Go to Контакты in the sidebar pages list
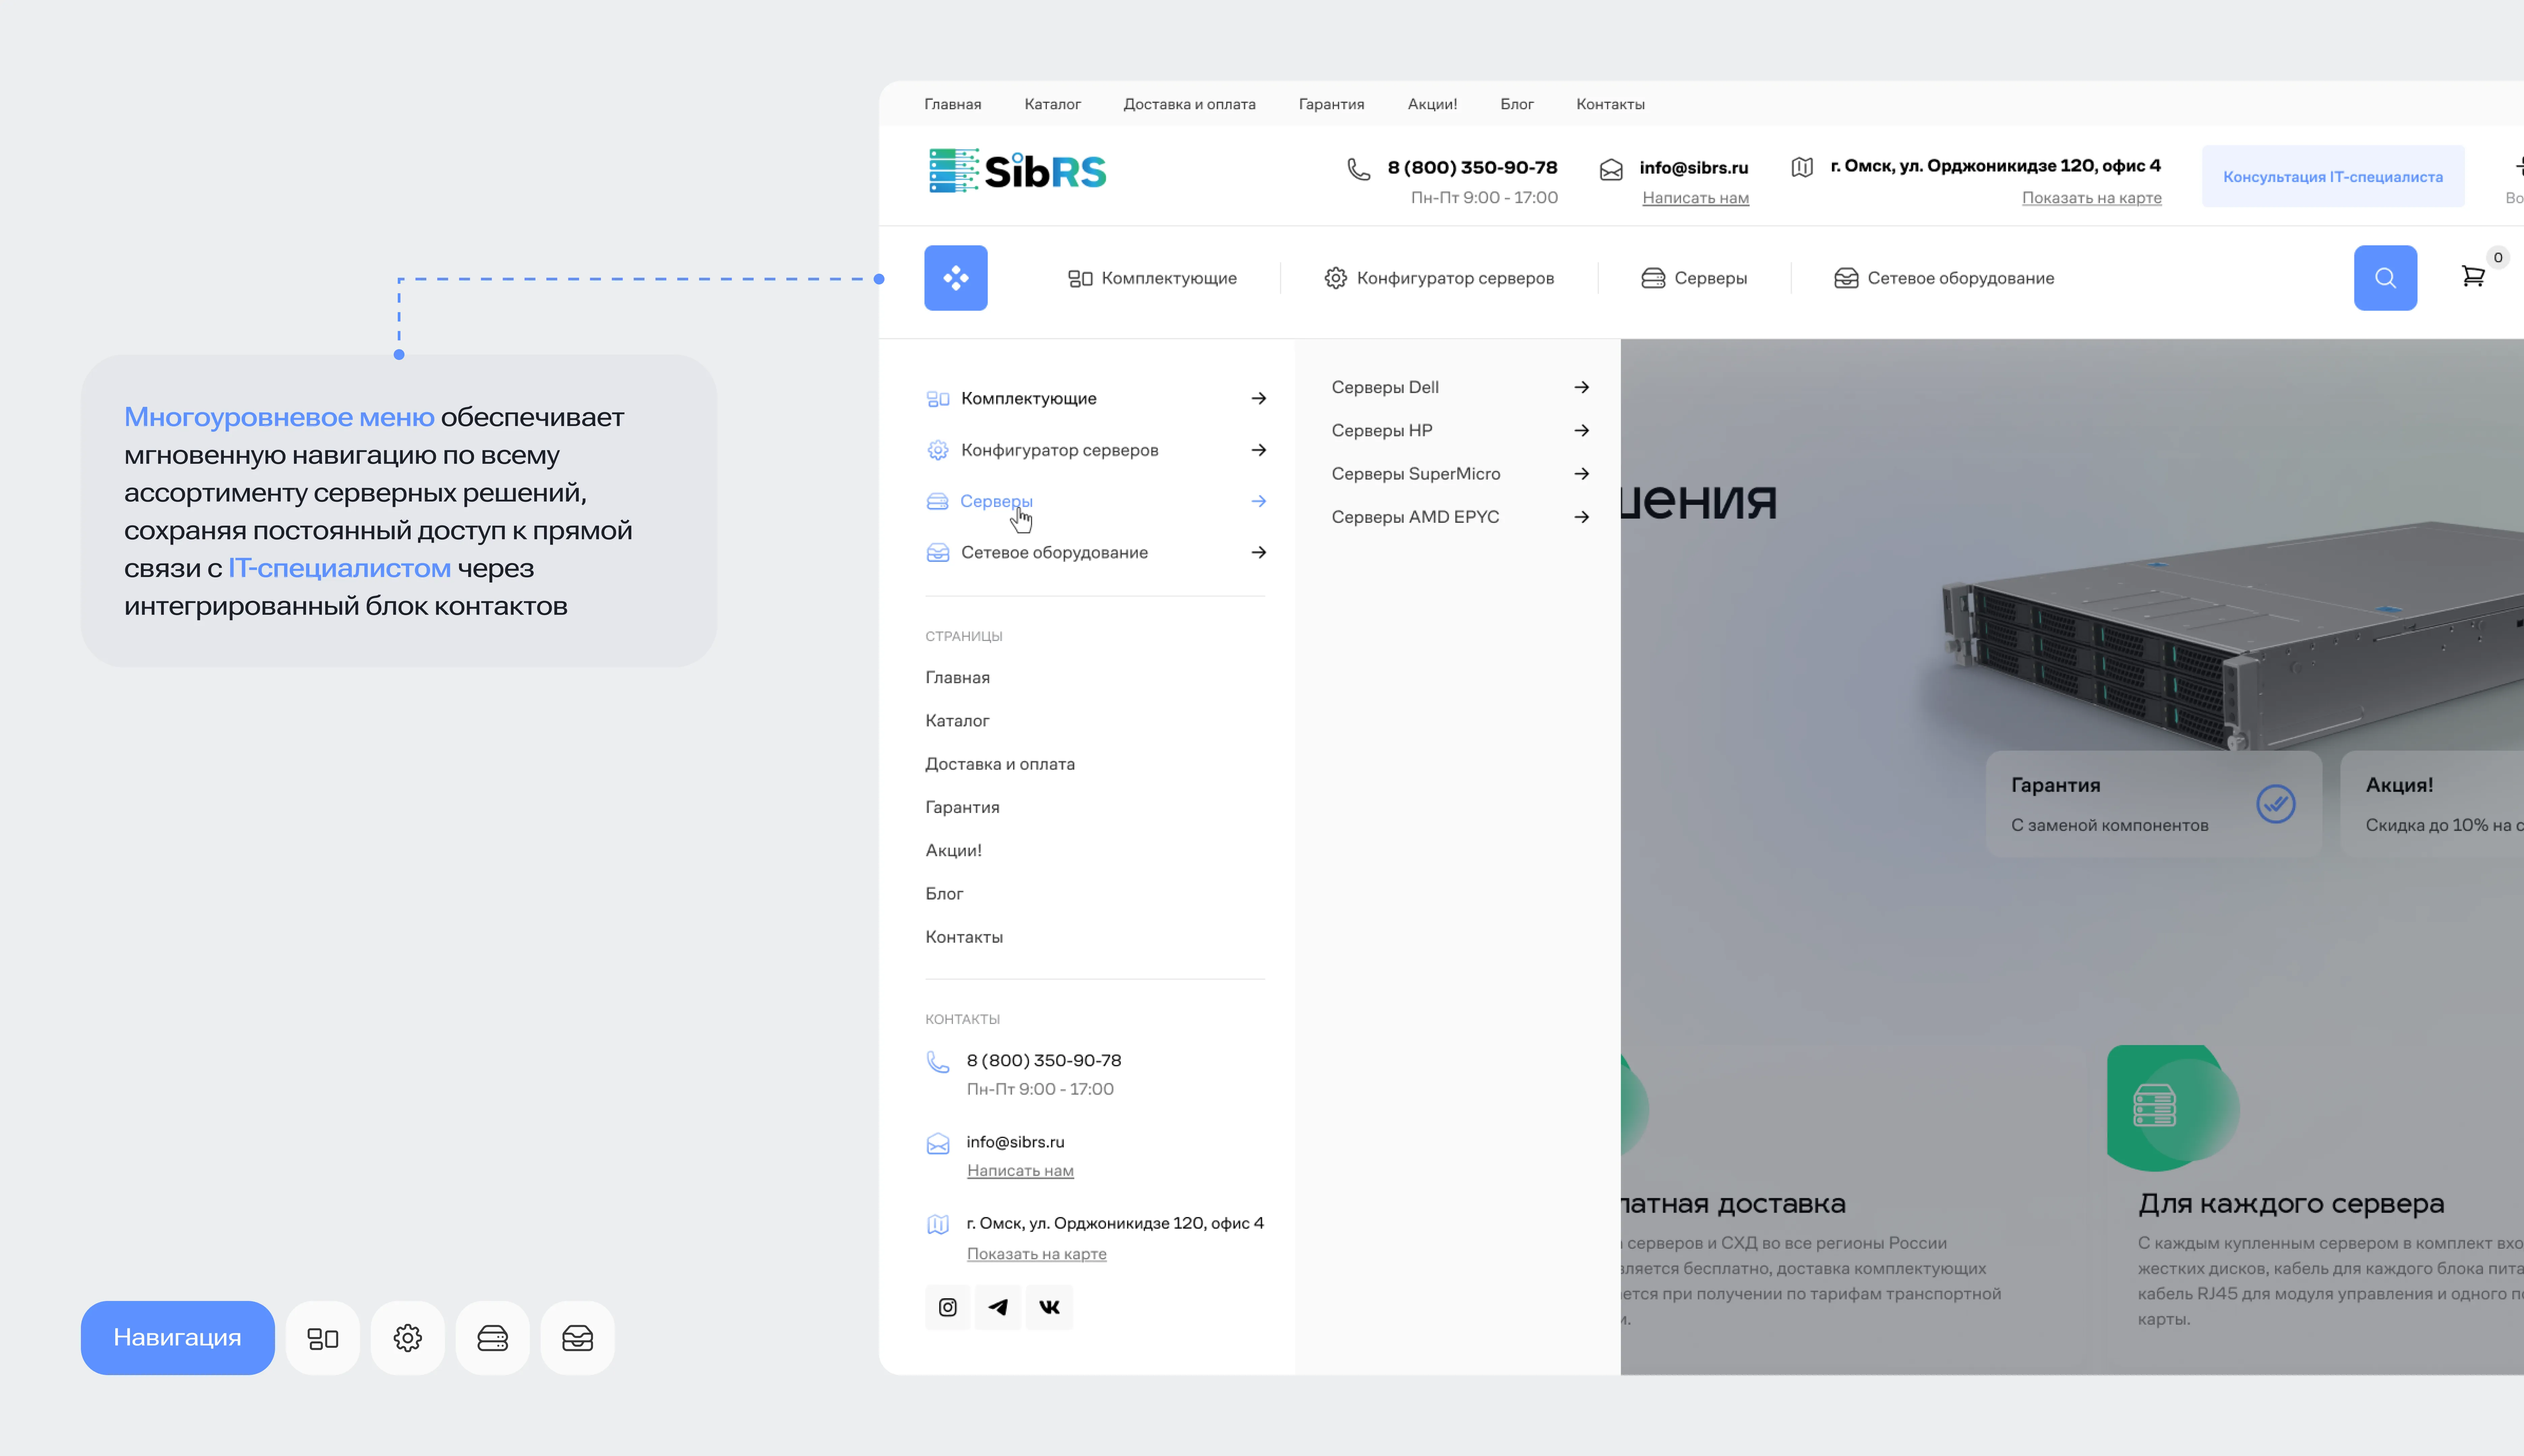Screen dimensions: 2524x1456 point(964,937)
